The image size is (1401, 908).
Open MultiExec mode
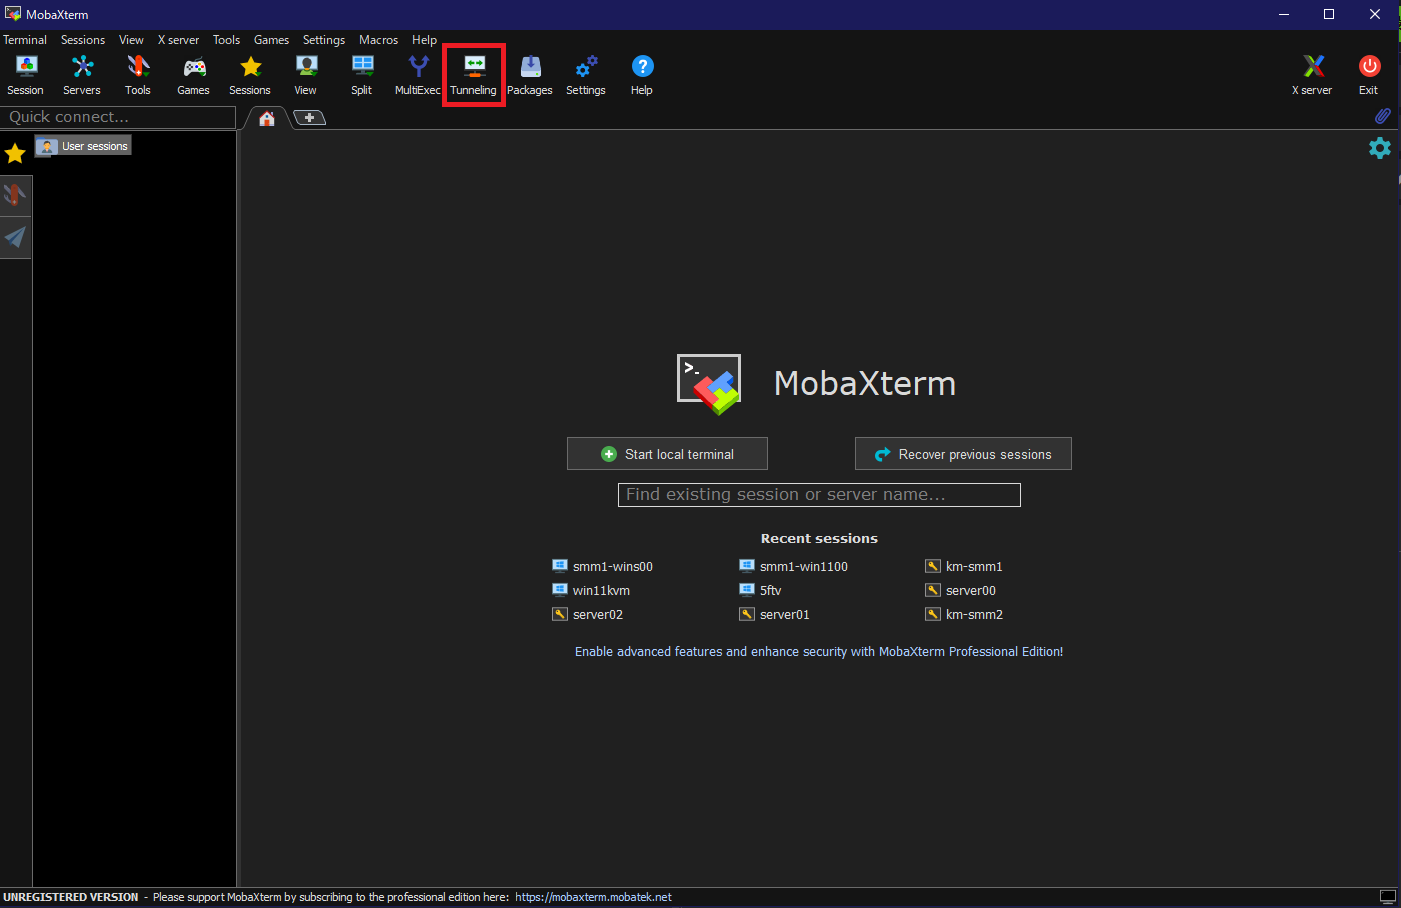[417, 73]
